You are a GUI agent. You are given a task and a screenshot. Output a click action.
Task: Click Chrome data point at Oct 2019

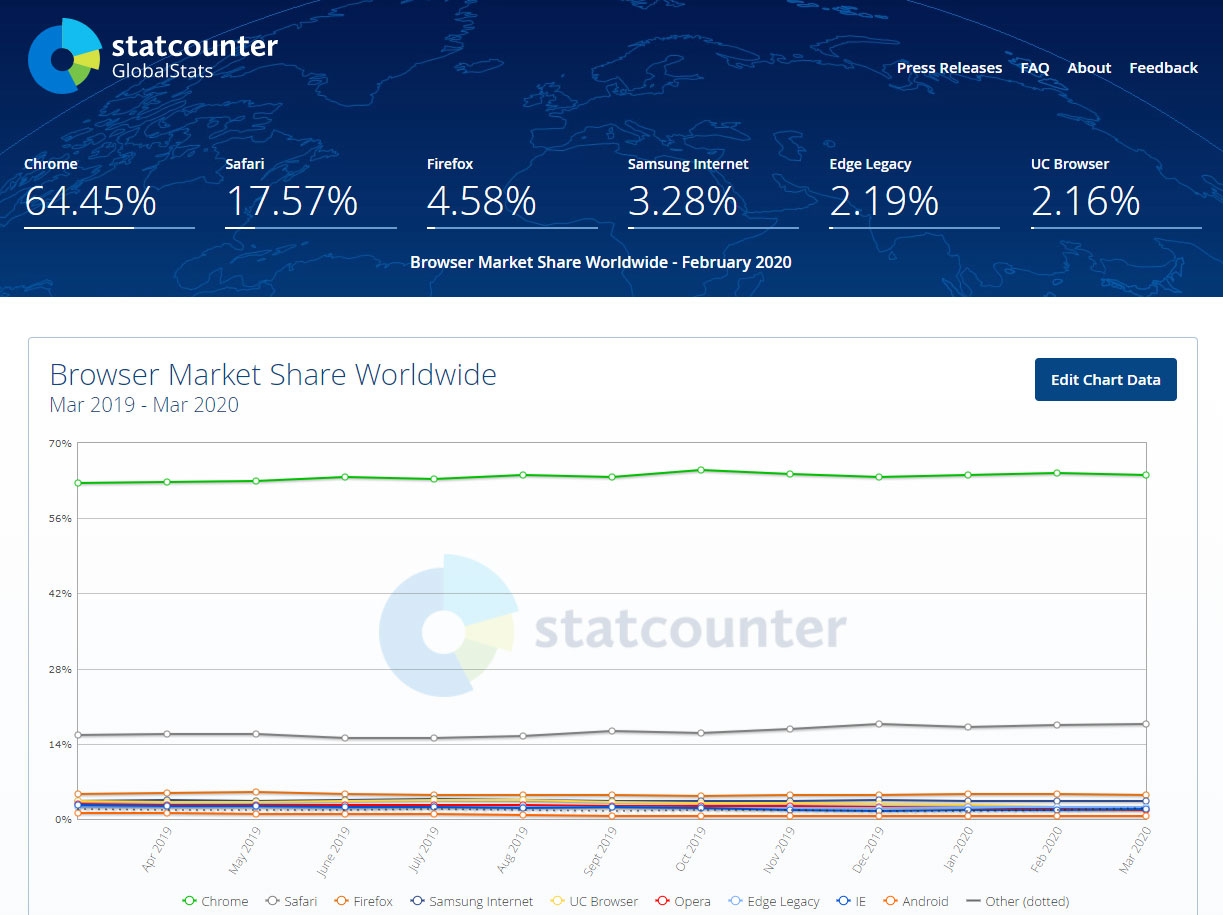pyautogui.click(x=701, y=470)
